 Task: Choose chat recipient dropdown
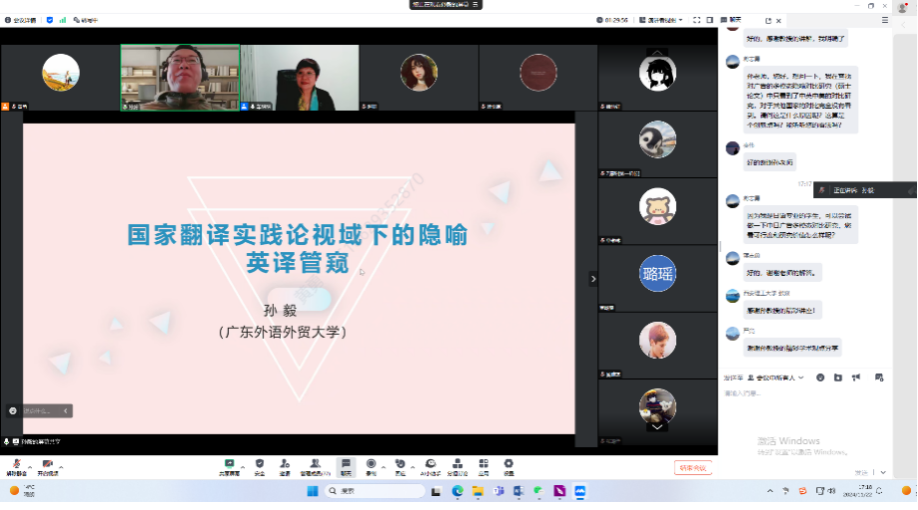coord(775,378)
